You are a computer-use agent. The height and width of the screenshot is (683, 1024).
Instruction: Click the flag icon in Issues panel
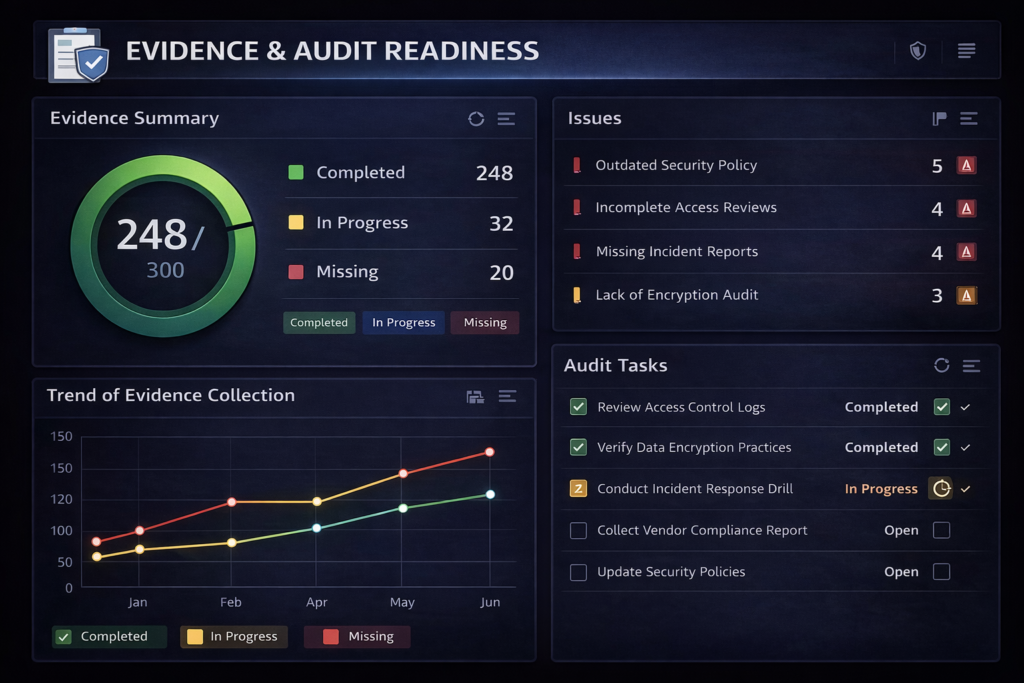939,119
